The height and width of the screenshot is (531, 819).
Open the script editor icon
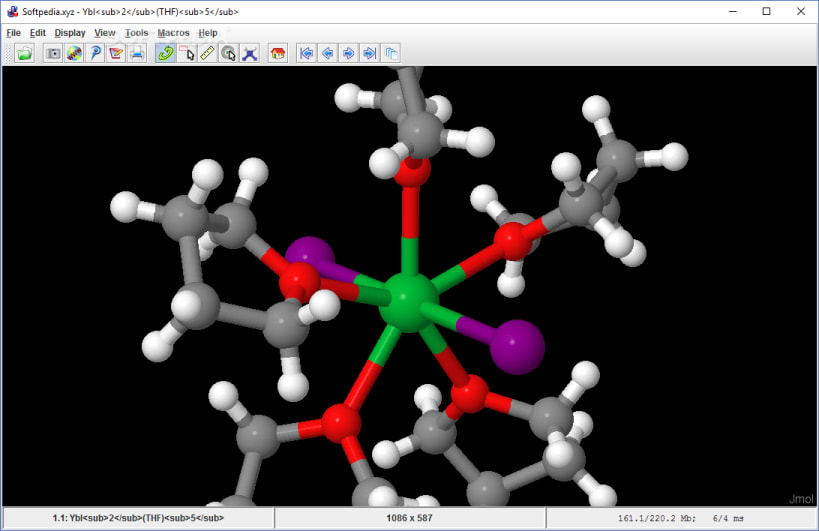point(116,53)
